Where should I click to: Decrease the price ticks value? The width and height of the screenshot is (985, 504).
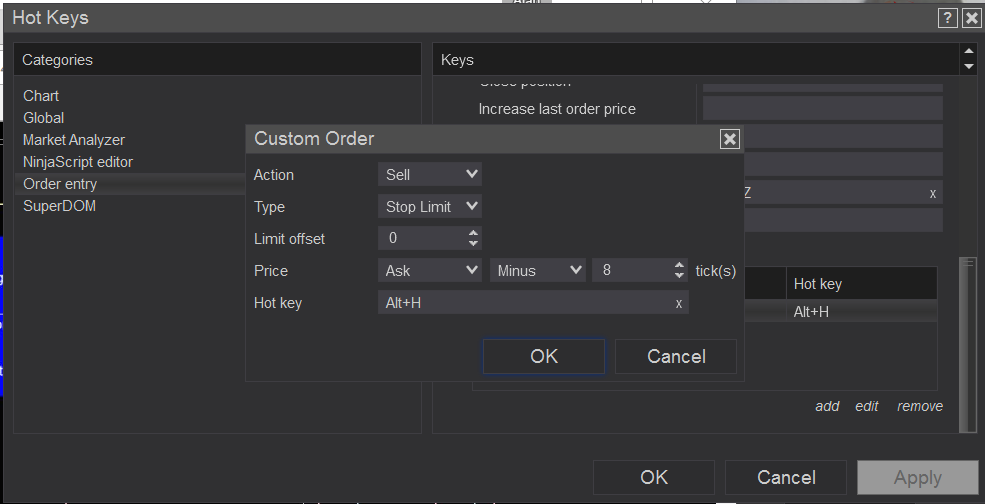(x=679, y=276)
